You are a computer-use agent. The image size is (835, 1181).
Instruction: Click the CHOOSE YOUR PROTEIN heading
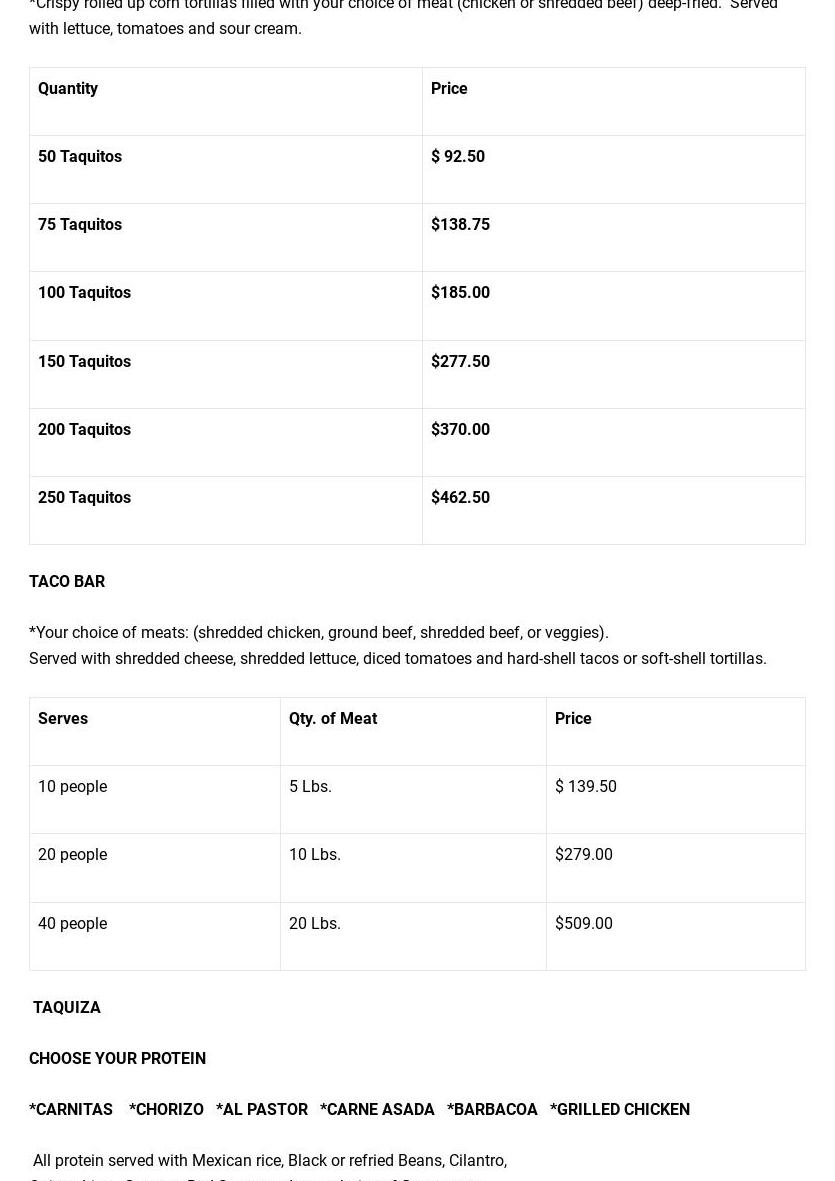pos(117,1059)
